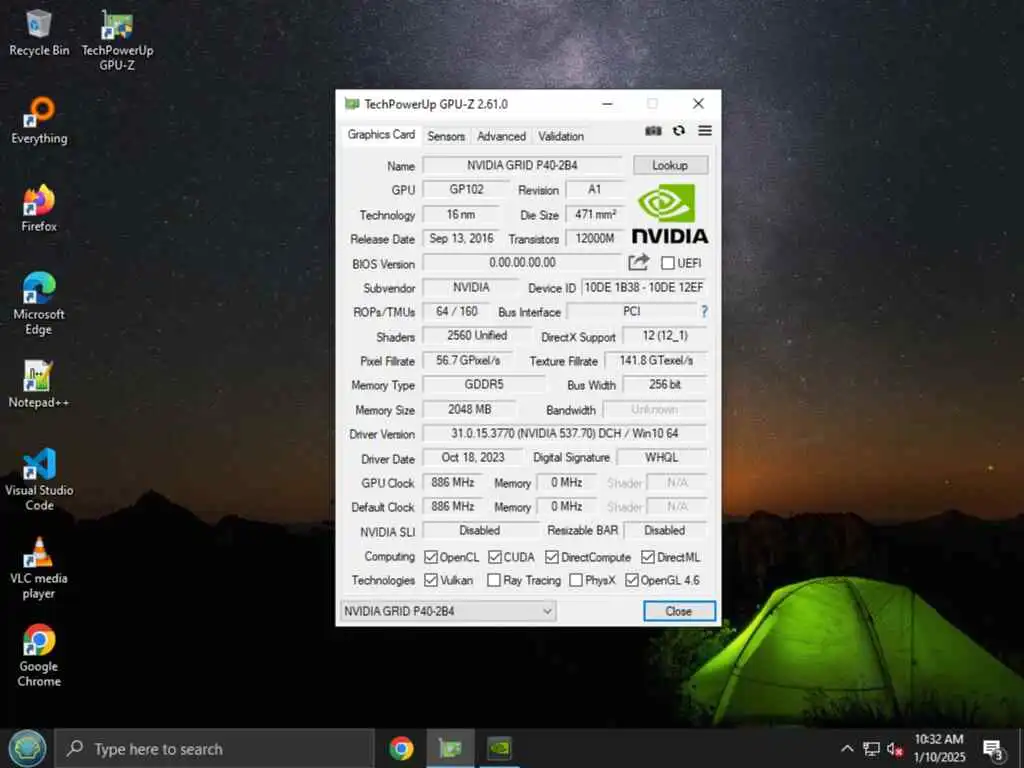Open Chrome from the taskbar
Screen dimensions: 1024x768
401,748
